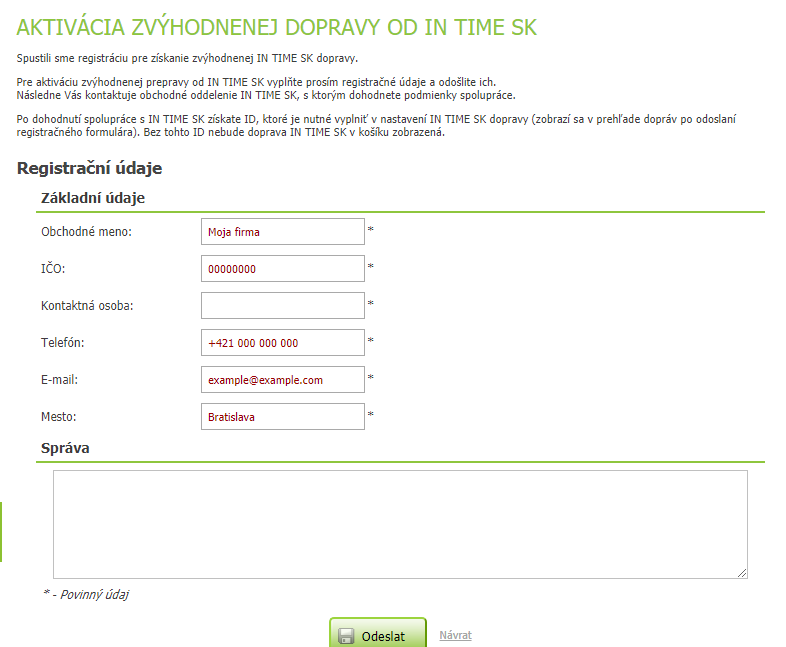
Task: Click the IČO label
Action: pyautogui.click(x=53, y=268)
